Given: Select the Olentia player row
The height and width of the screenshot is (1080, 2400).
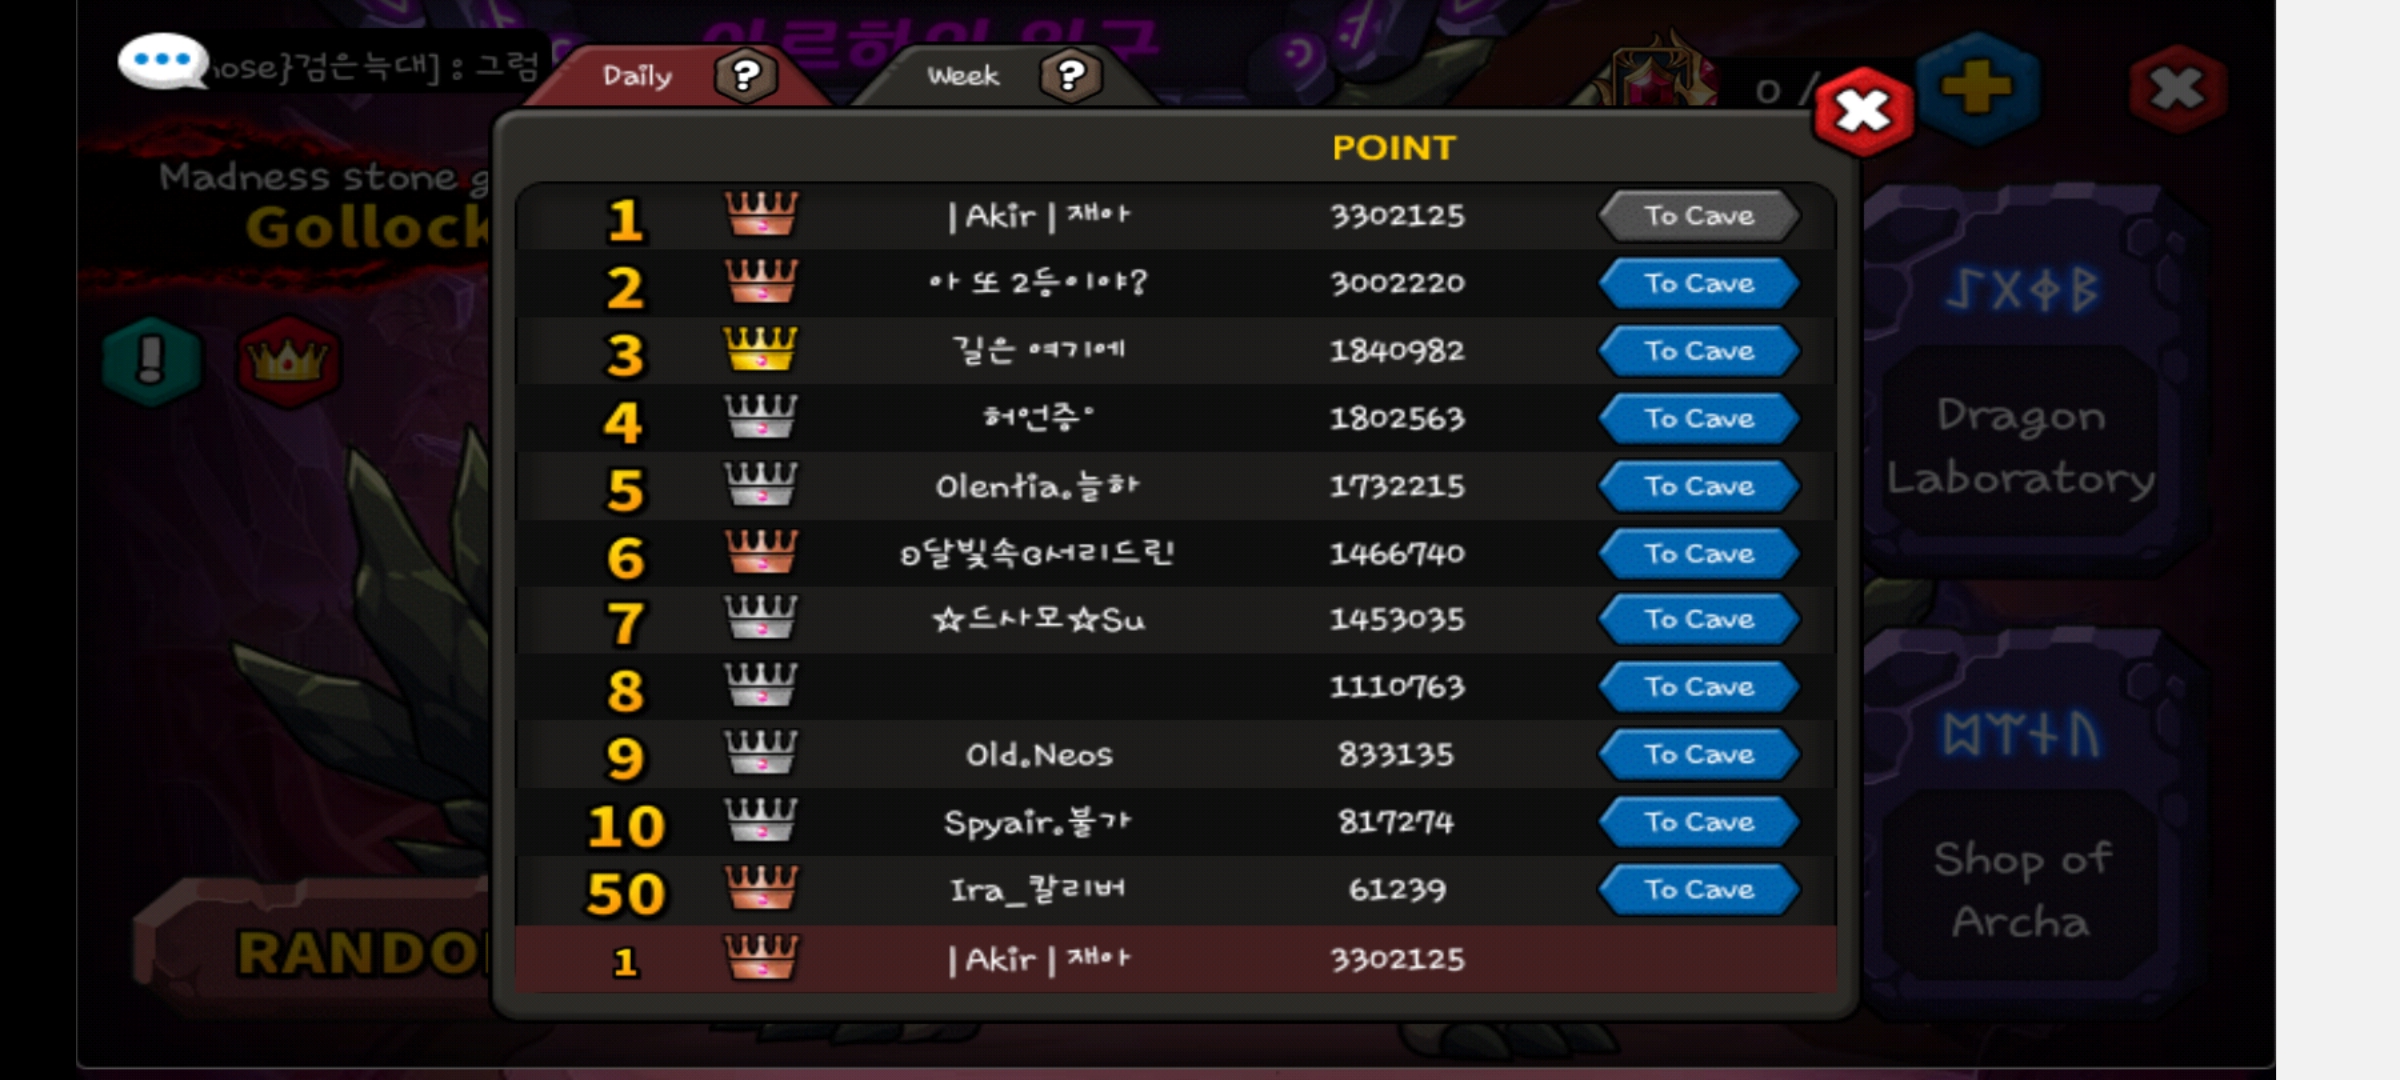Looking at the screenshot, I should pyautogui.click(x=1175, y=486).
